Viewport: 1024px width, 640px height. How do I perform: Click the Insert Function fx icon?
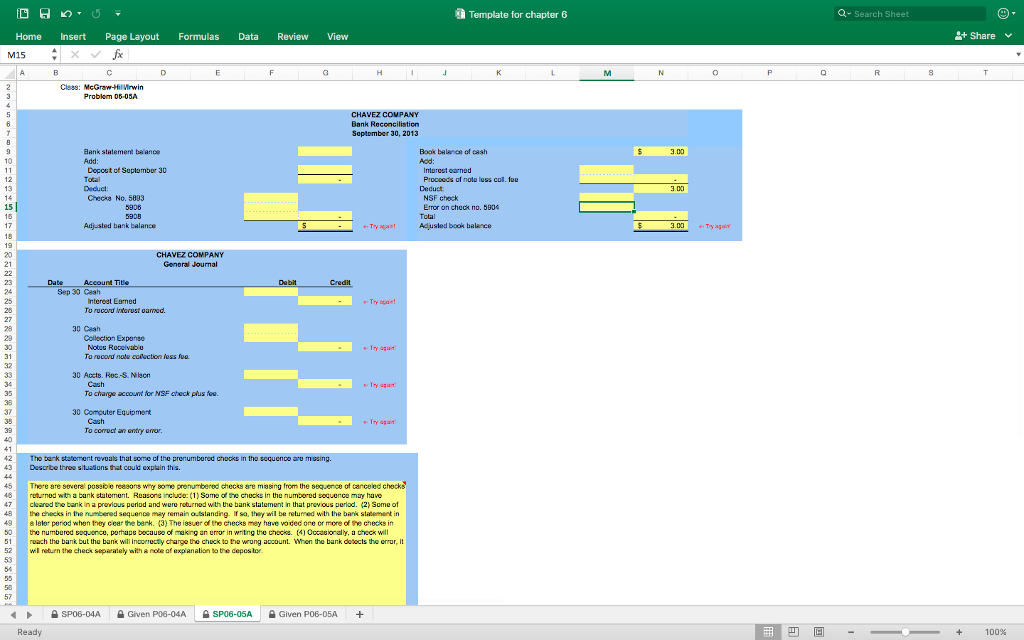tap(117, 54)
